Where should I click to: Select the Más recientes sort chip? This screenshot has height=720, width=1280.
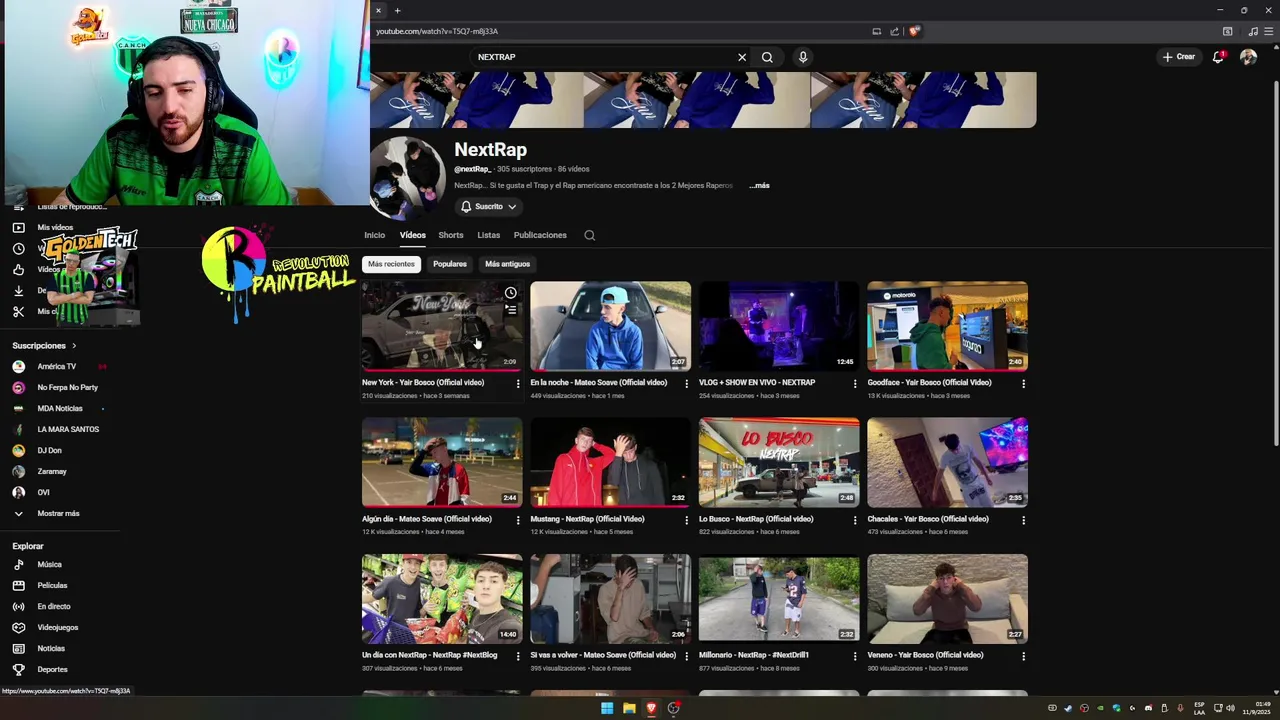[391, 264]
